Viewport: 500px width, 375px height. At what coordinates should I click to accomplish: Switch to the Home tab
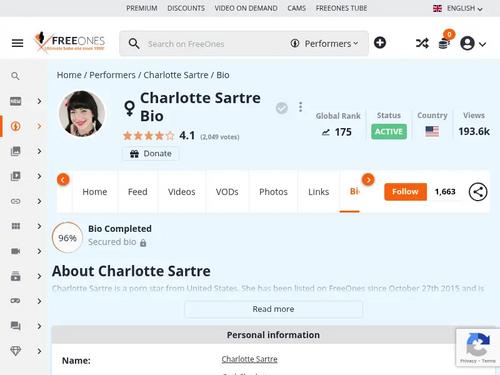(95, 192)
